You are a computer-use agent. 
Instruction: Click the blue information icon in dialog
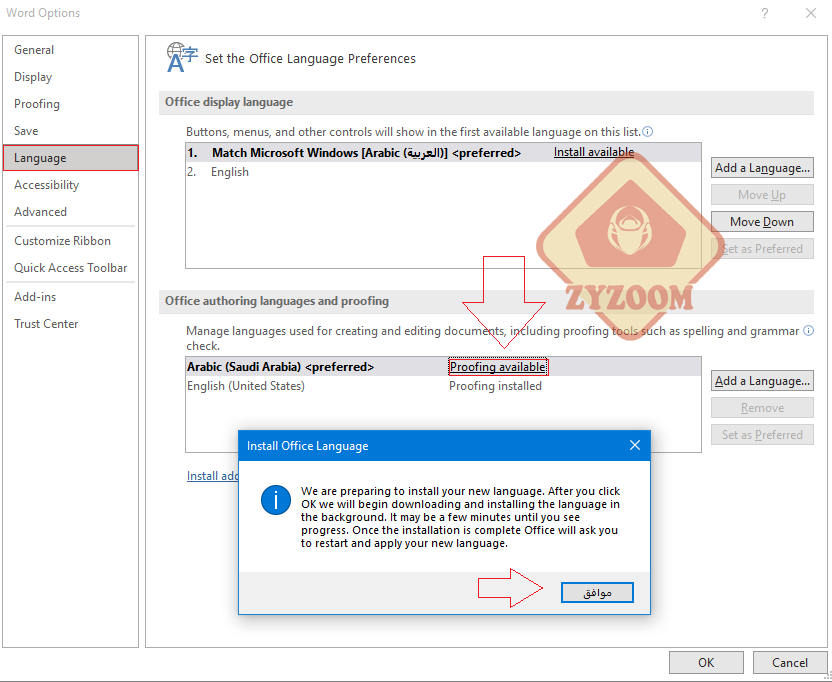pos(276,500)
